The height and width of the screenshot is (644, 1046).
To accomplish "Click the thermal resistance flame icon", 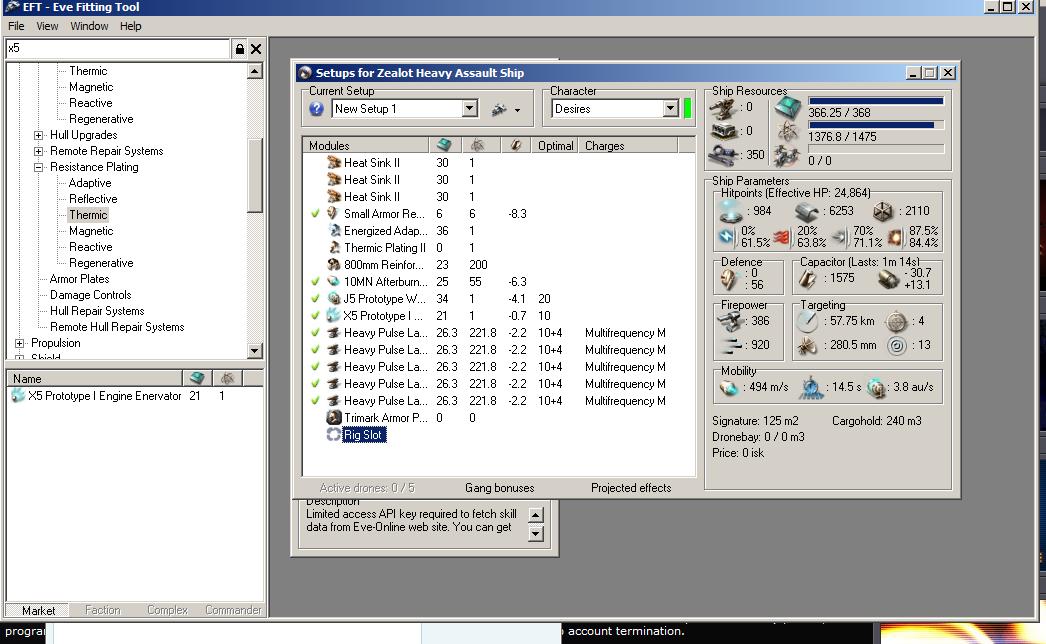I will pyautogui.click(x=782, y=236).
